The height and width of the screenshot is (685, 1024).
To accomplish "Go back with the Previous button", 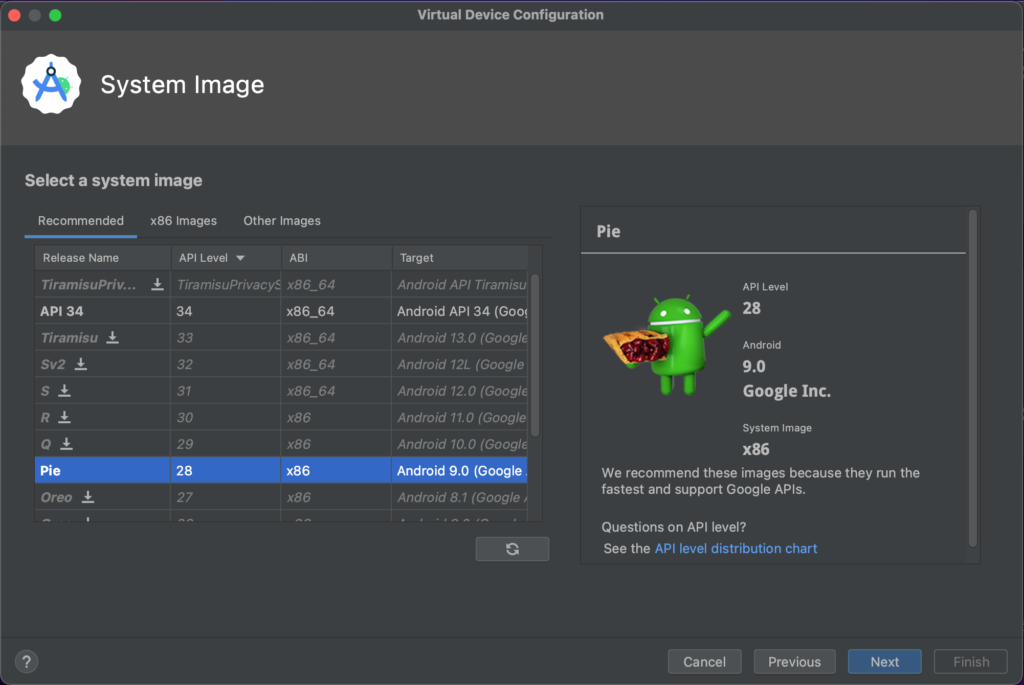I will (794, 661).
